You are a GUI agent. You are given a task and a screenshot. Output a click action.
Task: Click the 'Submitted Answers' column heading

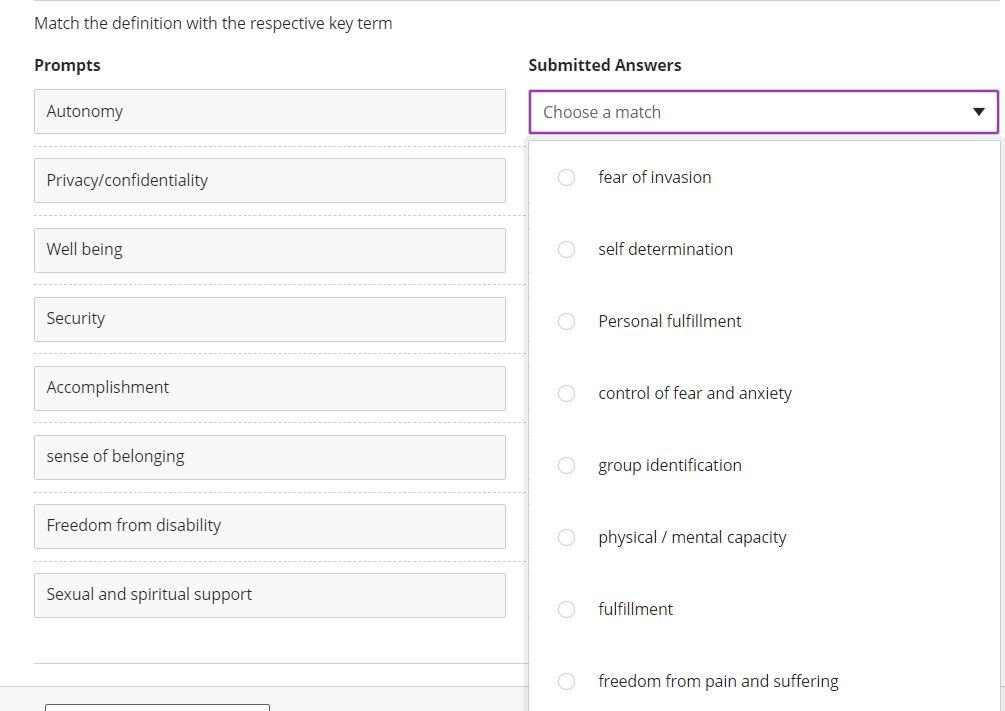click(x=604, y=65)
